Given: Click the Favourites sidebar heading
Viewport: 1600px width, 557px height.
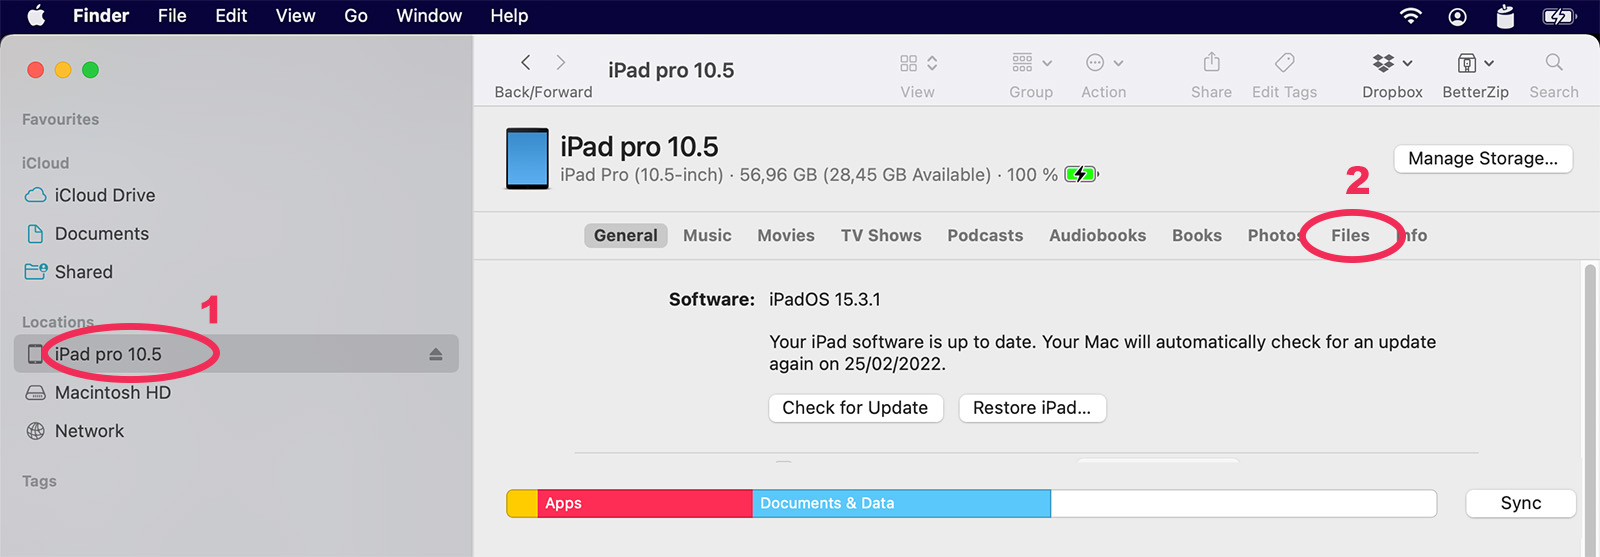Looking at the screenshot, I should [61, 120].
